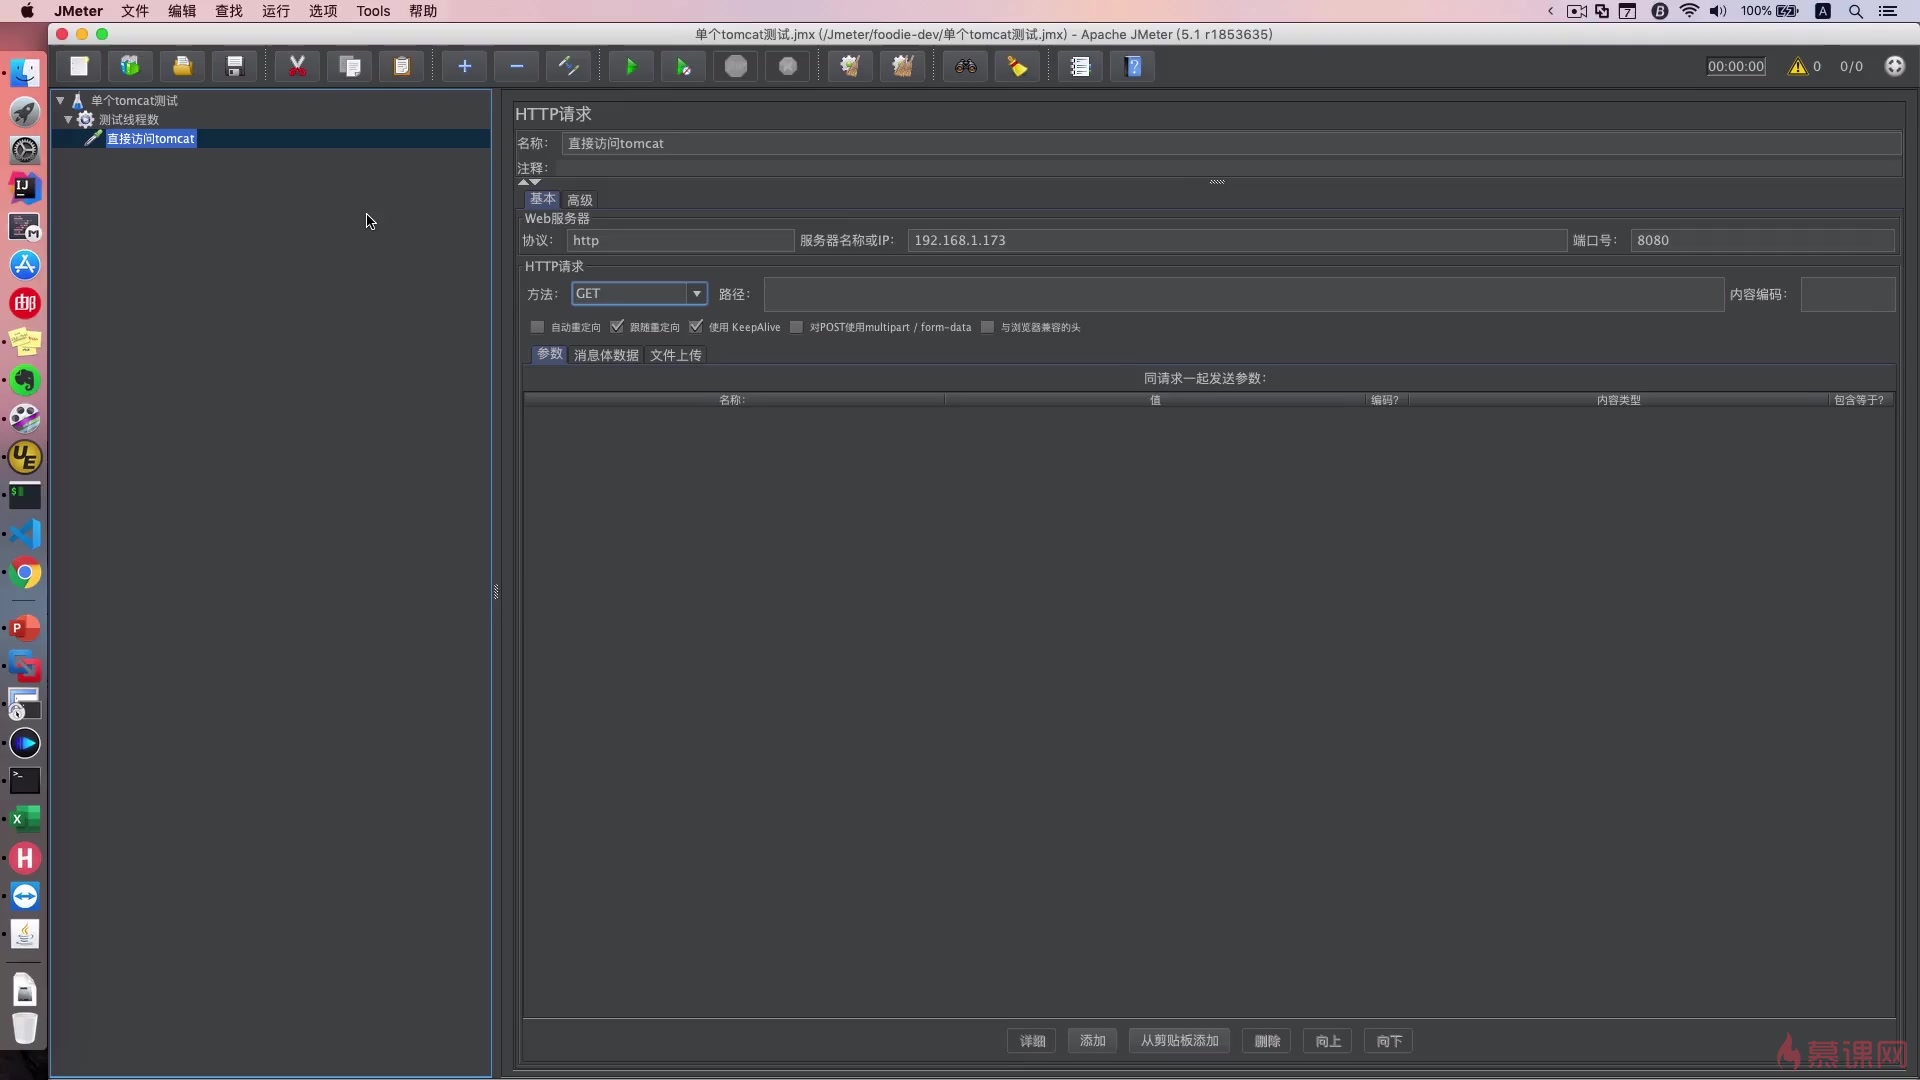The width and height of the screenshot is (1920, 1080).
Task: Click the 路径 input field
Action: pyautogui.click(x=1244, y=294)
